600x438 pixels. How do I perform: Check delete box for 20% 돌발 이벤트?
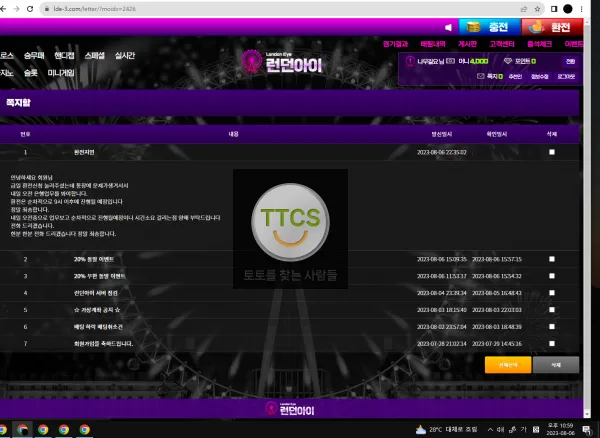point(552,259)
